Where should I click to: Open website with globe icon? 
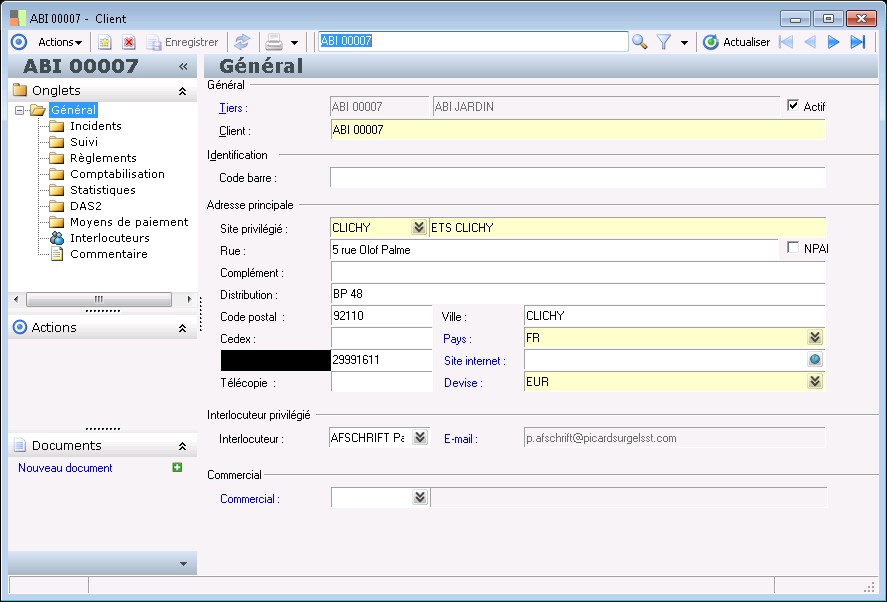[815, 360]
